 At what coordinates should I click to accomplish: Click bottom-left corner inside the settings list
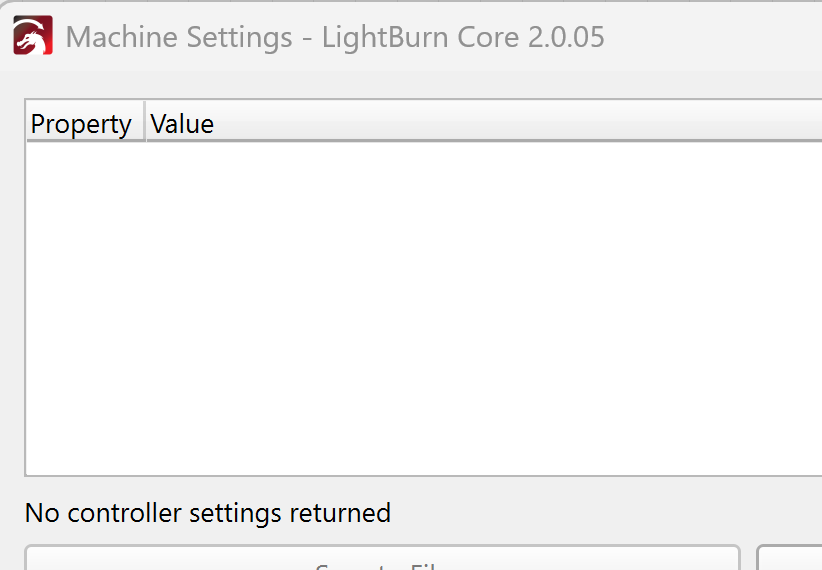pyautogui.click(x=36, y=465)
